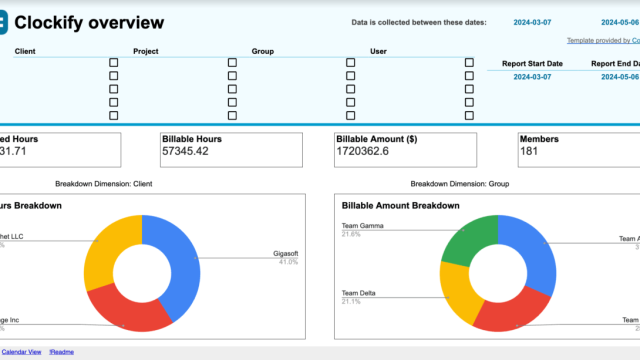This screenshot has width=640, height=360.
Task: Select the Members card title
Action: 539,139
